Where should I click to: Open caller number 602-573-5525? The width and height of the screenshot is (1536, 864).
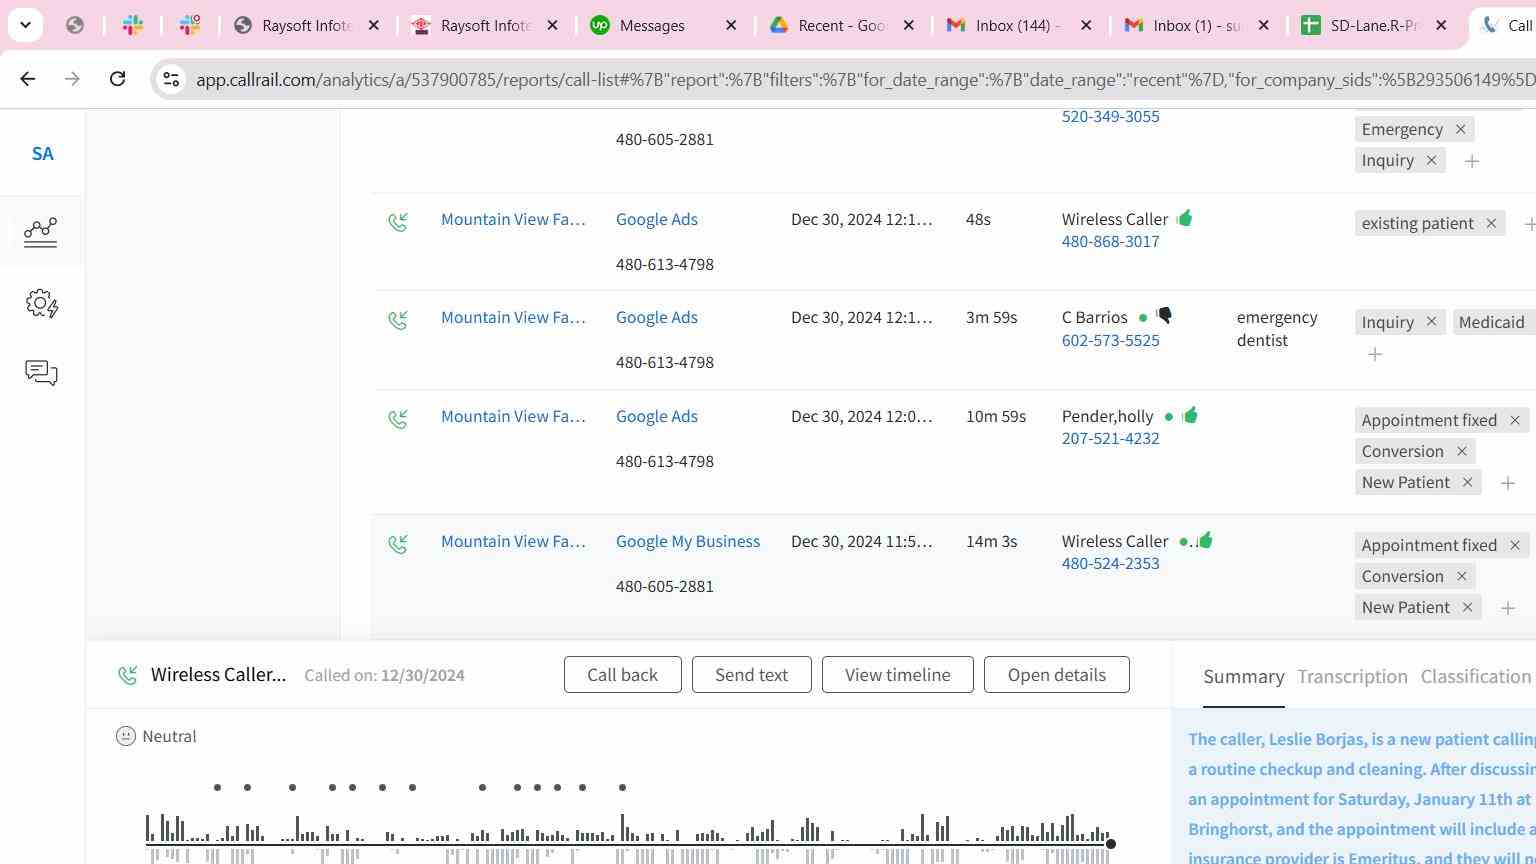click(x=1111, y=340)
